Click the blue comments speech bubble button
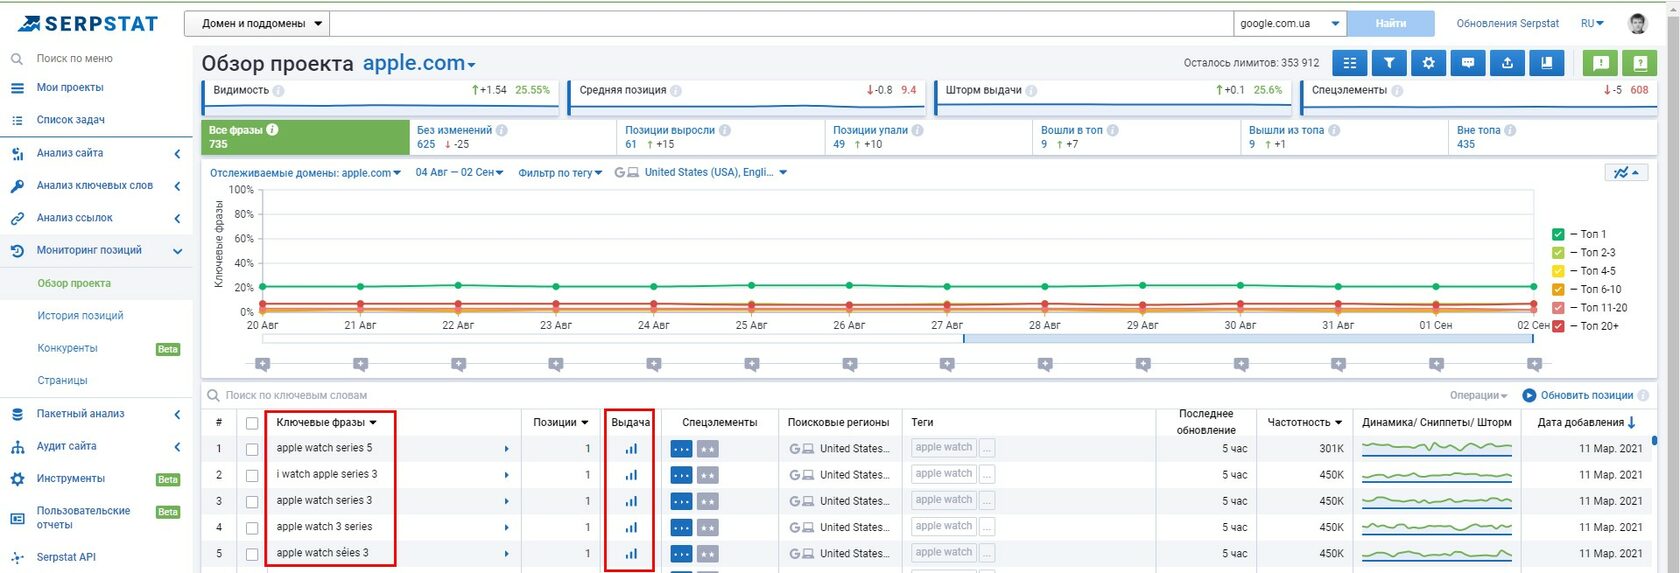 pyautogui.click(x=1468, y=63)
